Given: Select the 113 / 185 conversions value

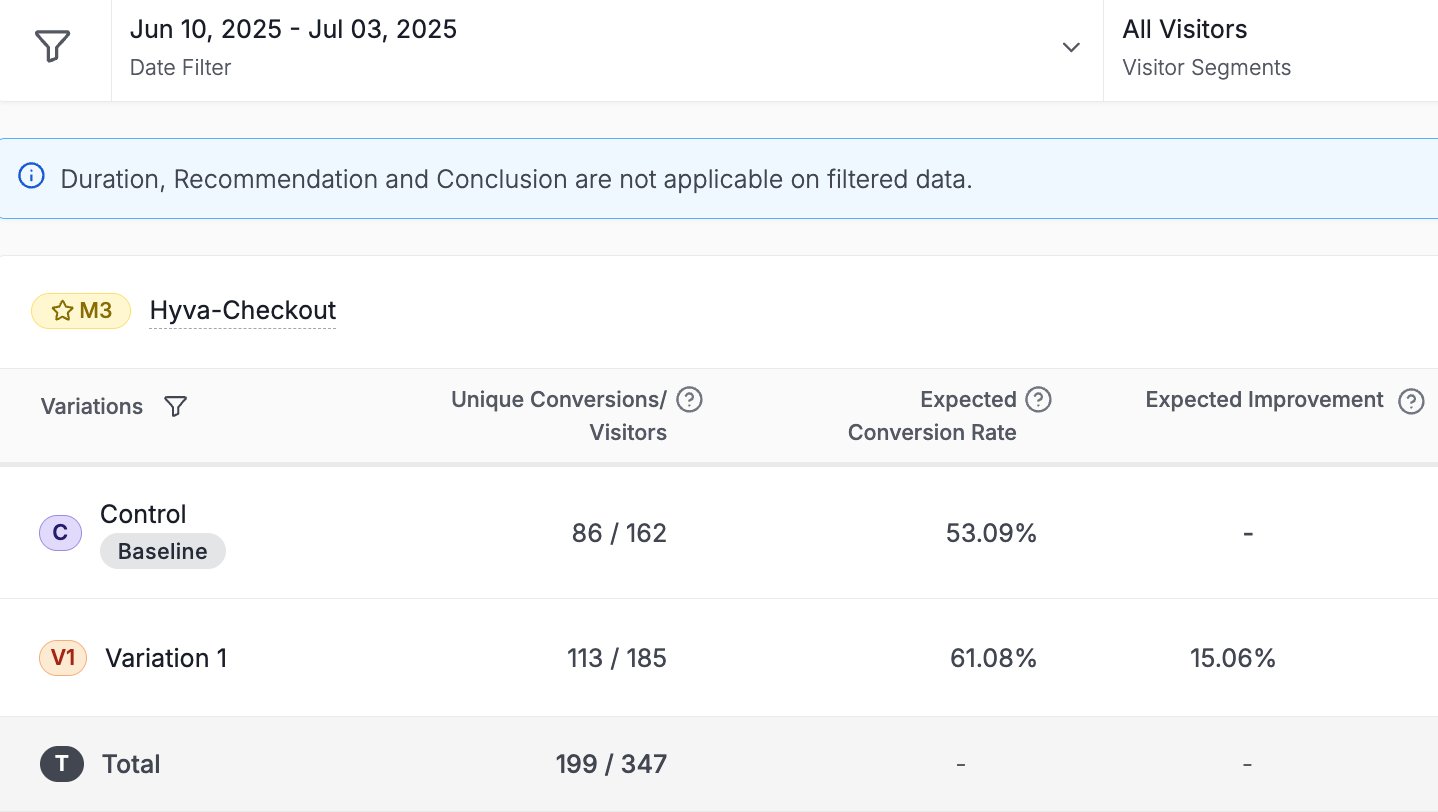Looking at the screenshot, I should (617, 658).
